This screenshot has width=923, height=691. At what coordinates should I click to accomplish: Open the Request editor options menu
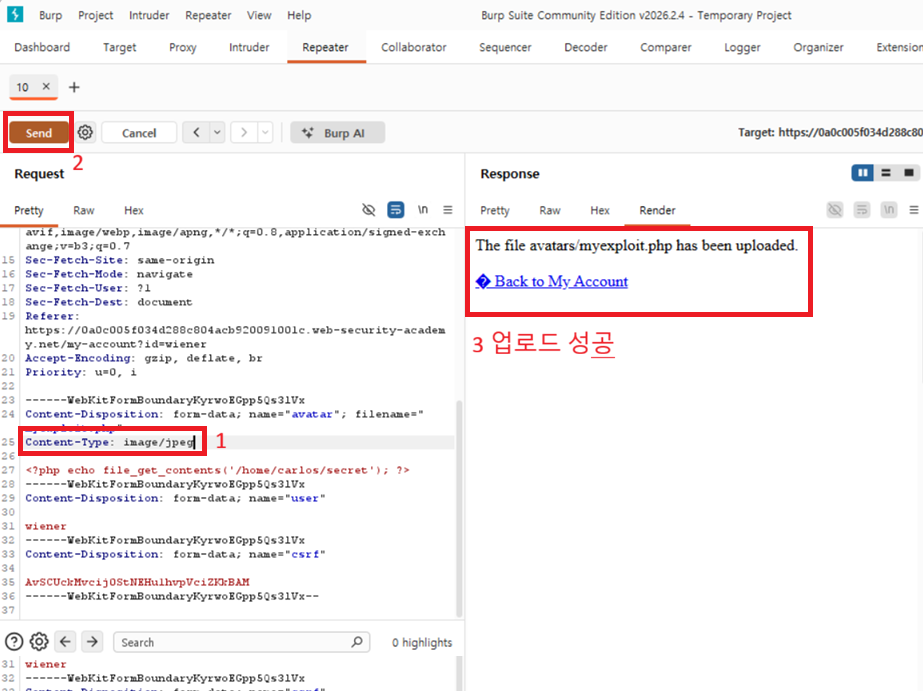(x=448, y=210)
